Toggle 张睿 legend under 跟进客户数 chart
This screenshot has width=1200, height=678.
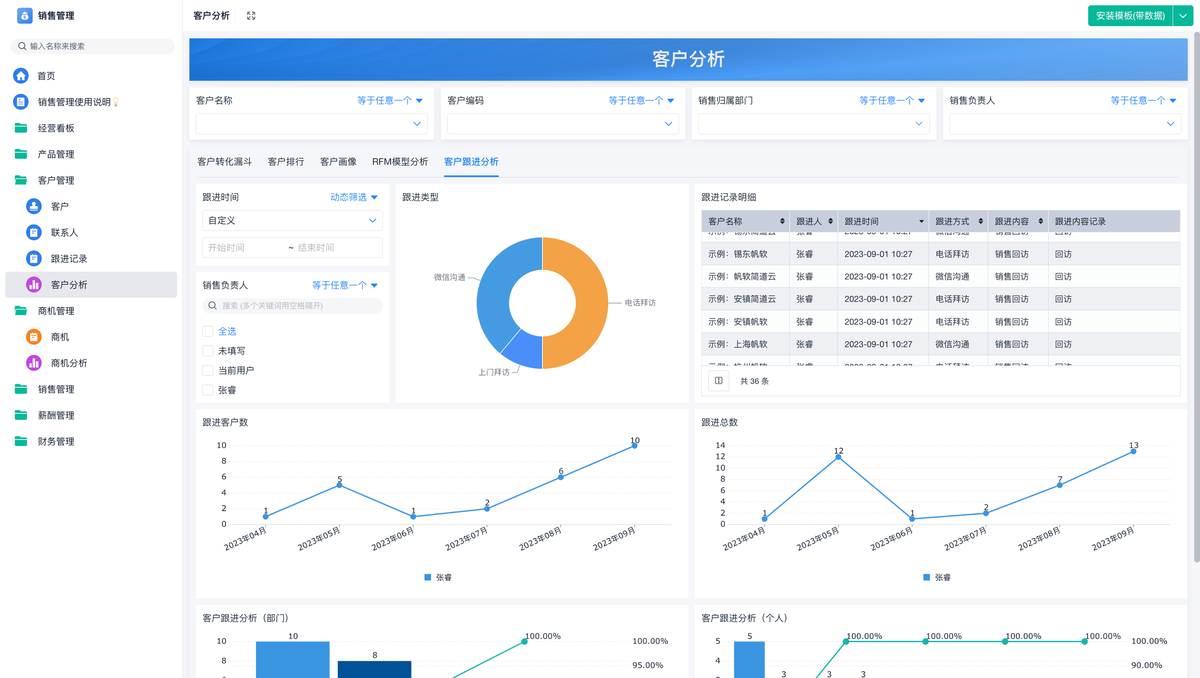coord(438,577)
